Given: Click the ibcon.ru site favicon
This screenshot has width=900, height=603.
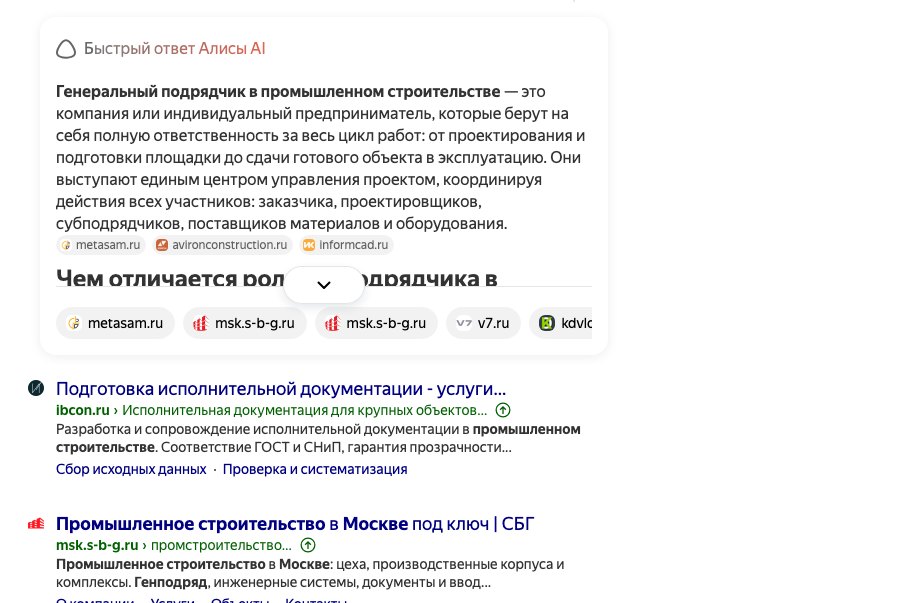Looking at the screenshot, I should tap(36, 388).
